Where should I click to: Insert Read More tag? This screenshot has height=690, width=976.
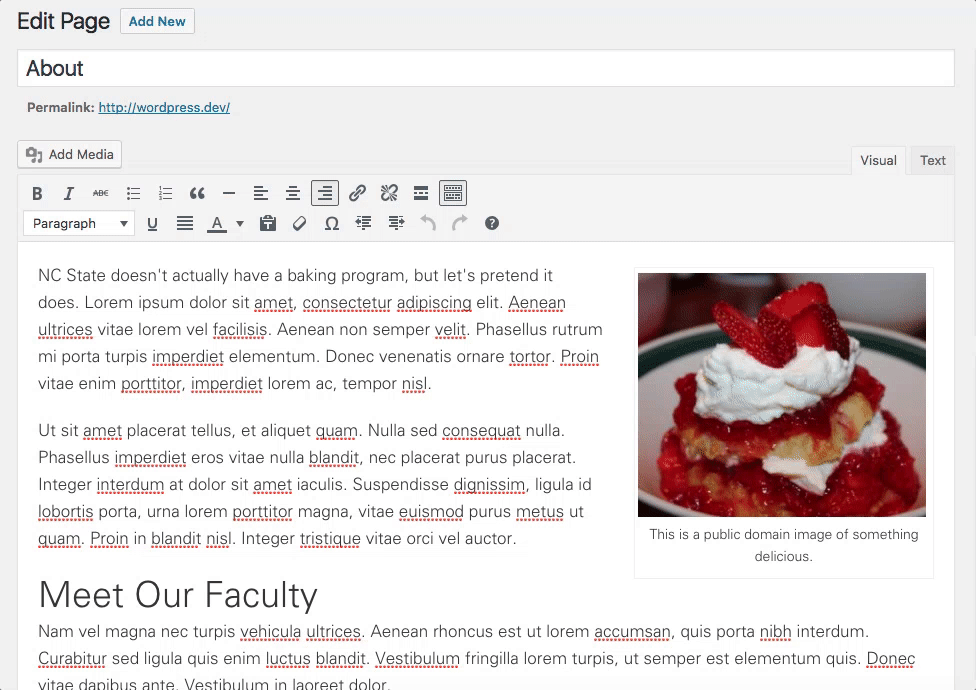[x=421, y=193]
